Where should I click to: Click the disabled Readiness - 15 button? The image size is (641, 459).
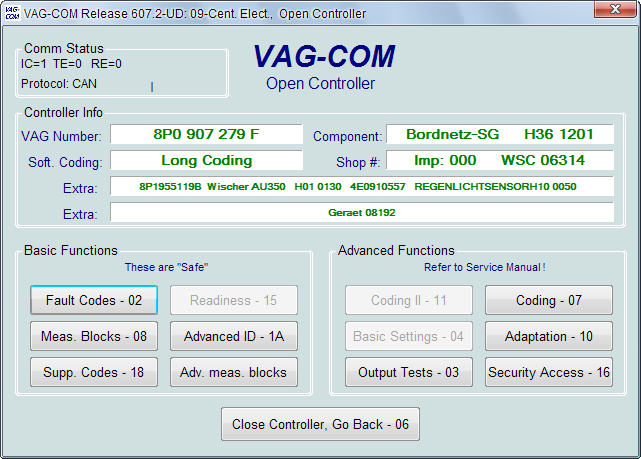[233, 300]
